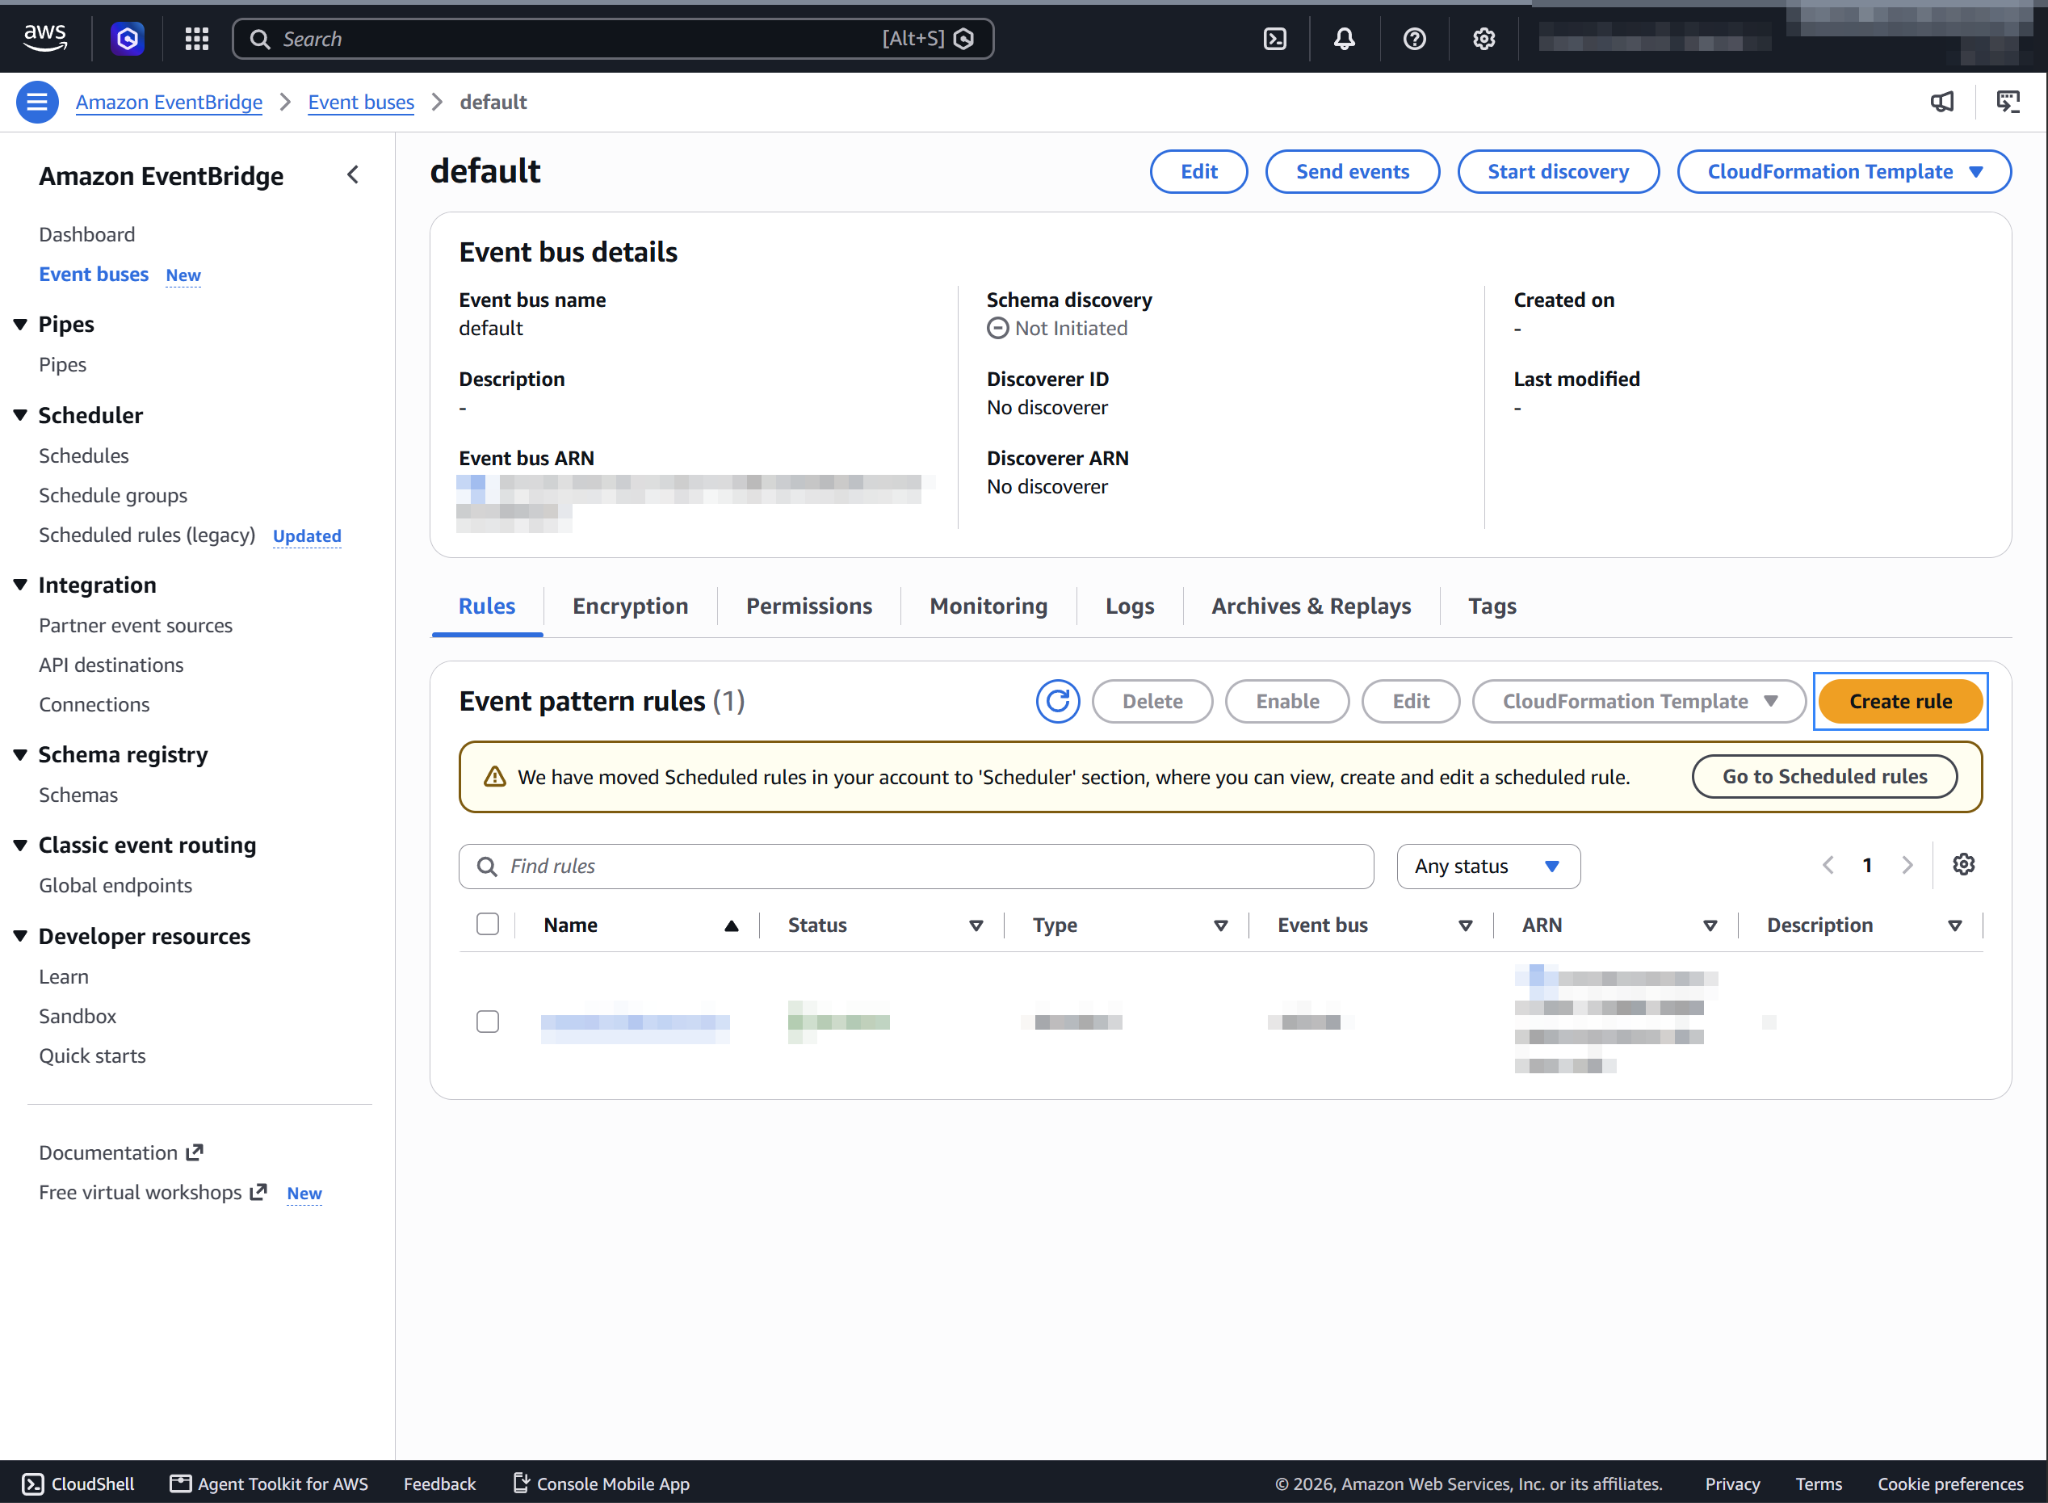Screen dimensions: 2048x1503
Task: Switch to the Encryption tab
Action: coord(630,606)
